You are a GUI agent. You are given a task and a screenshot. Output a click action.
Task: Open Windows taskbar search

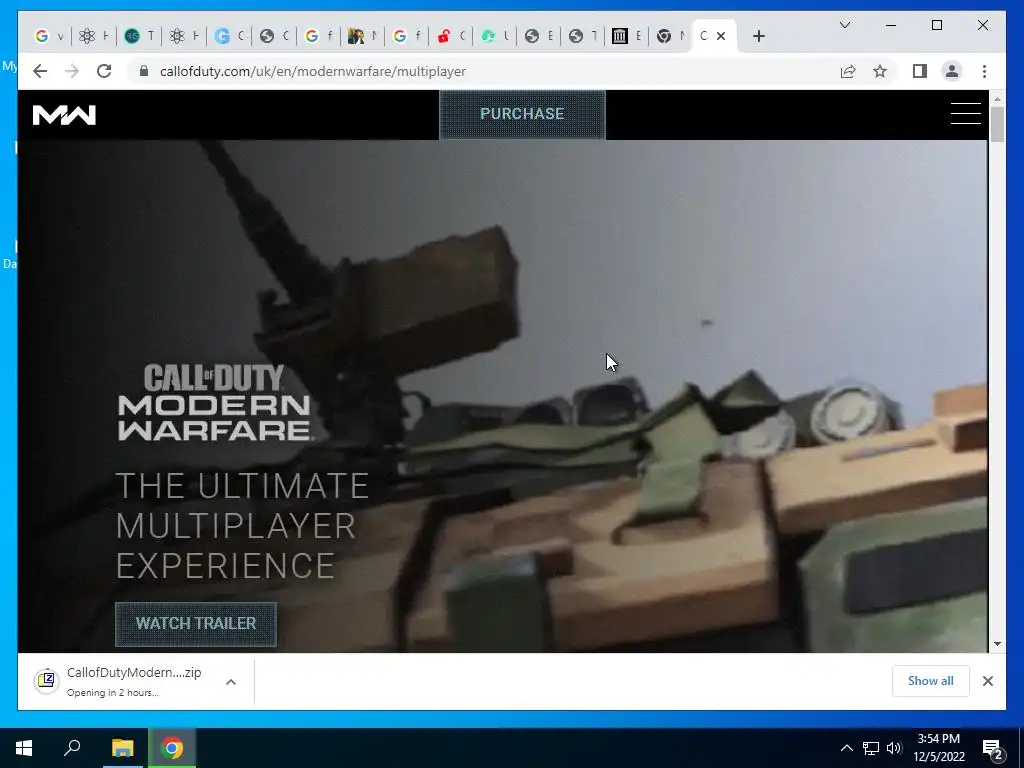tap(72, 748)
